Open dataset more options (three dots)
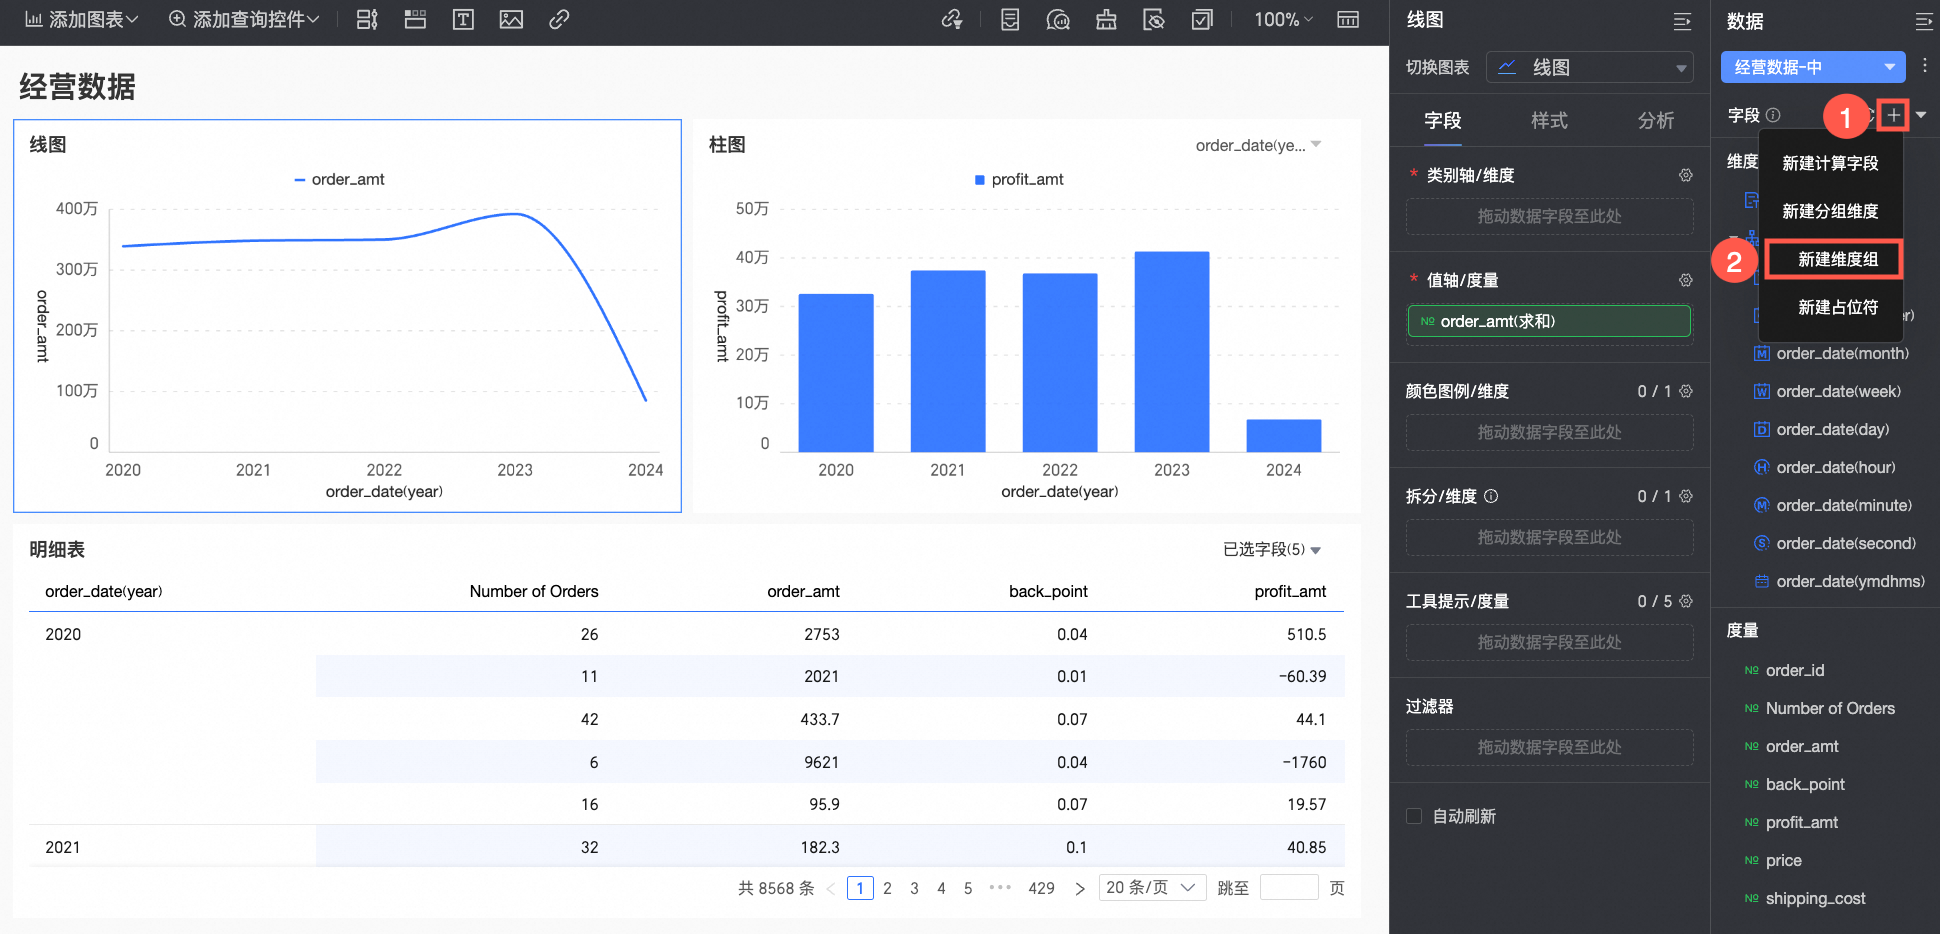This screenshot has height=934, width=1940. [1925, 65]
